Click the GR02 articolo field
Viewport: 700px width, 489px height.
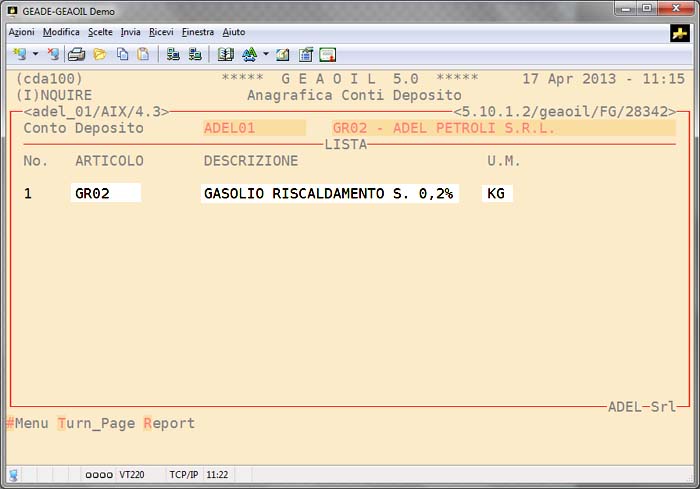click(x=106, y=194)
